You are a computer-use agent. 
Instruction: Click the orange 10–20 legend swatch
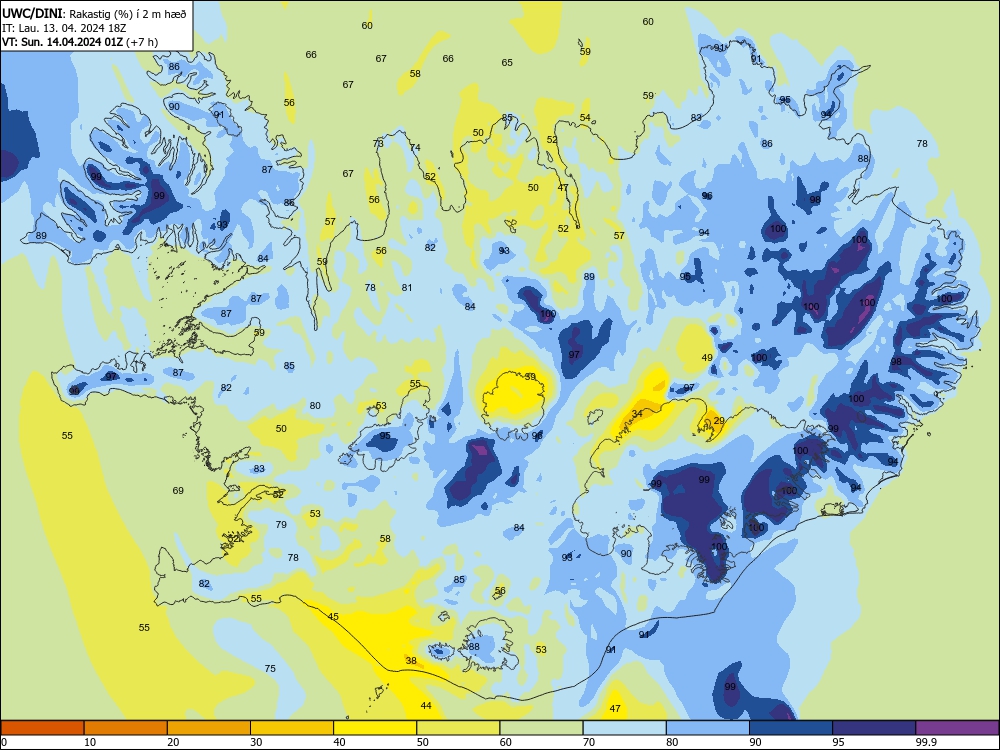coord(126,728)
